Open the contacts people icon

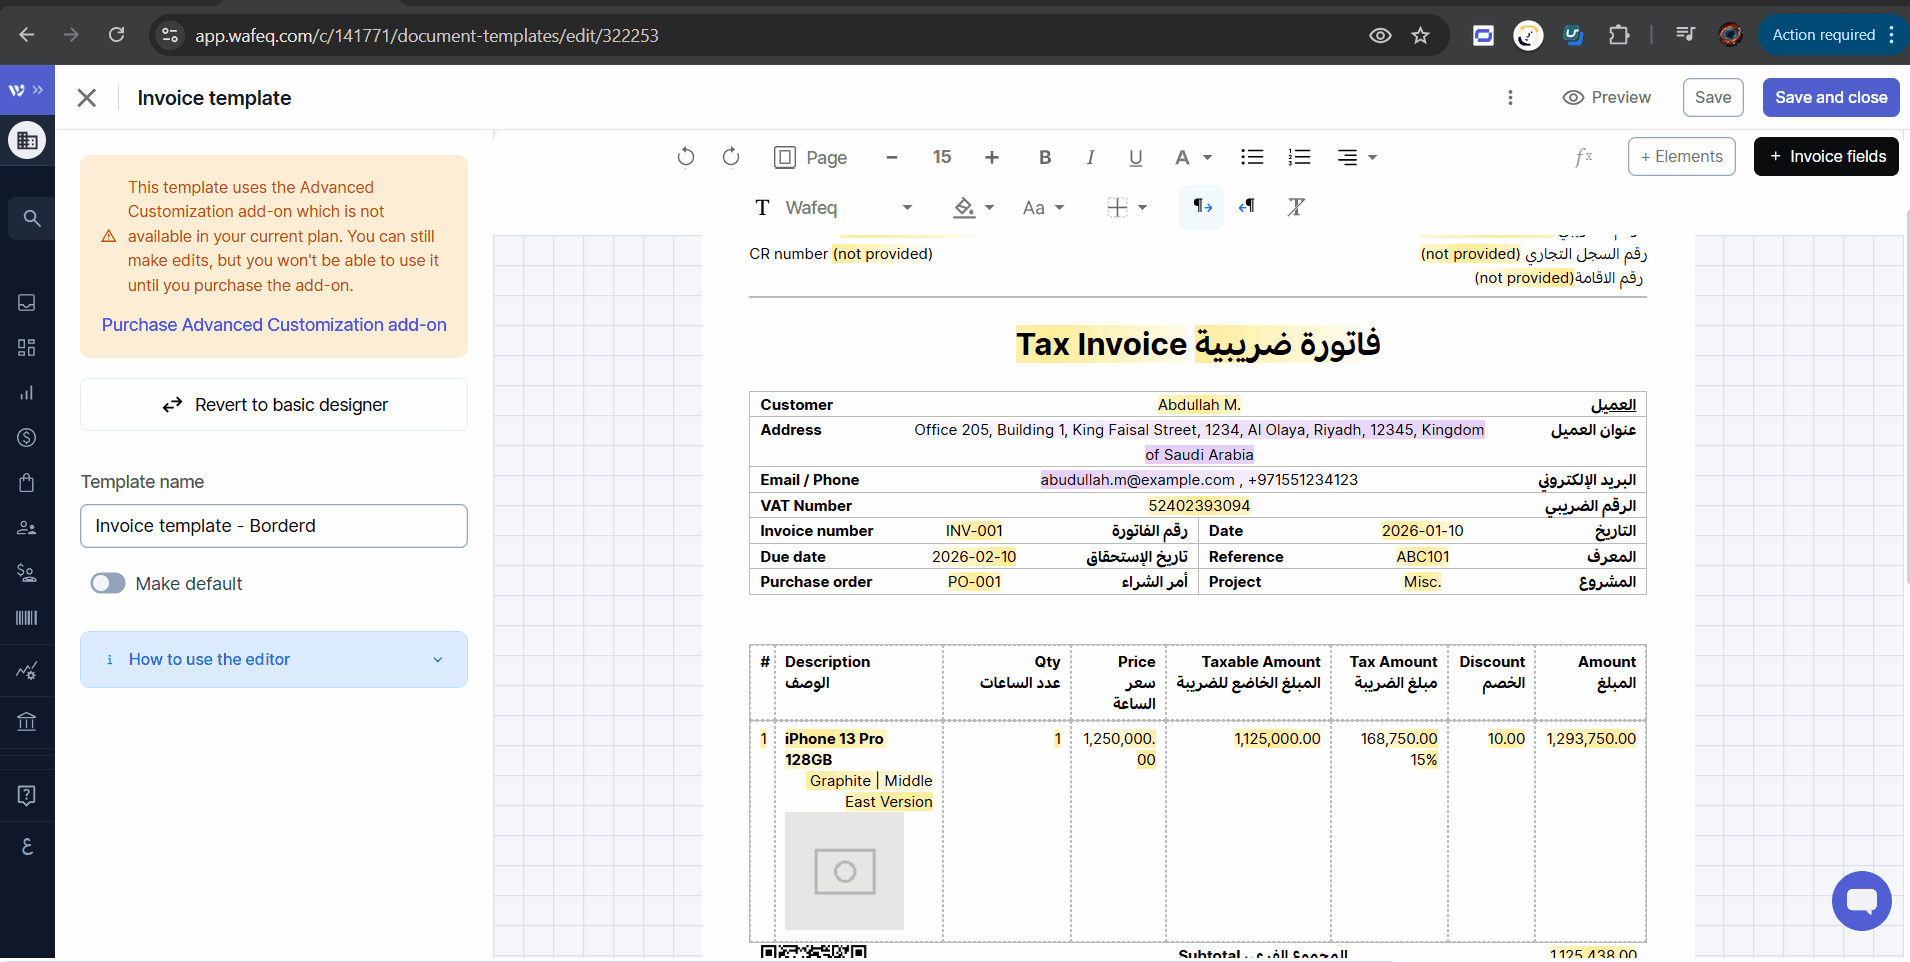coord(27,528)
